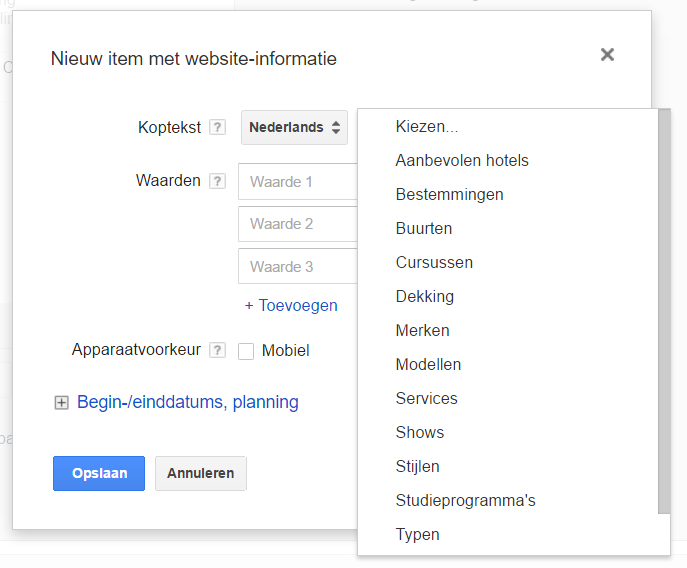The image size is (687, 568).
Task: Choose Cursussen from the dropdown
Action: coord(434,262)
